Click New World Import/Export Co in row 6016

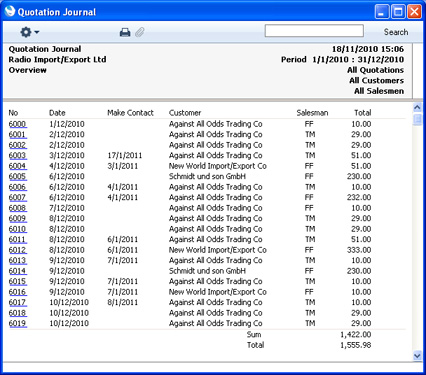pos(218,292)
